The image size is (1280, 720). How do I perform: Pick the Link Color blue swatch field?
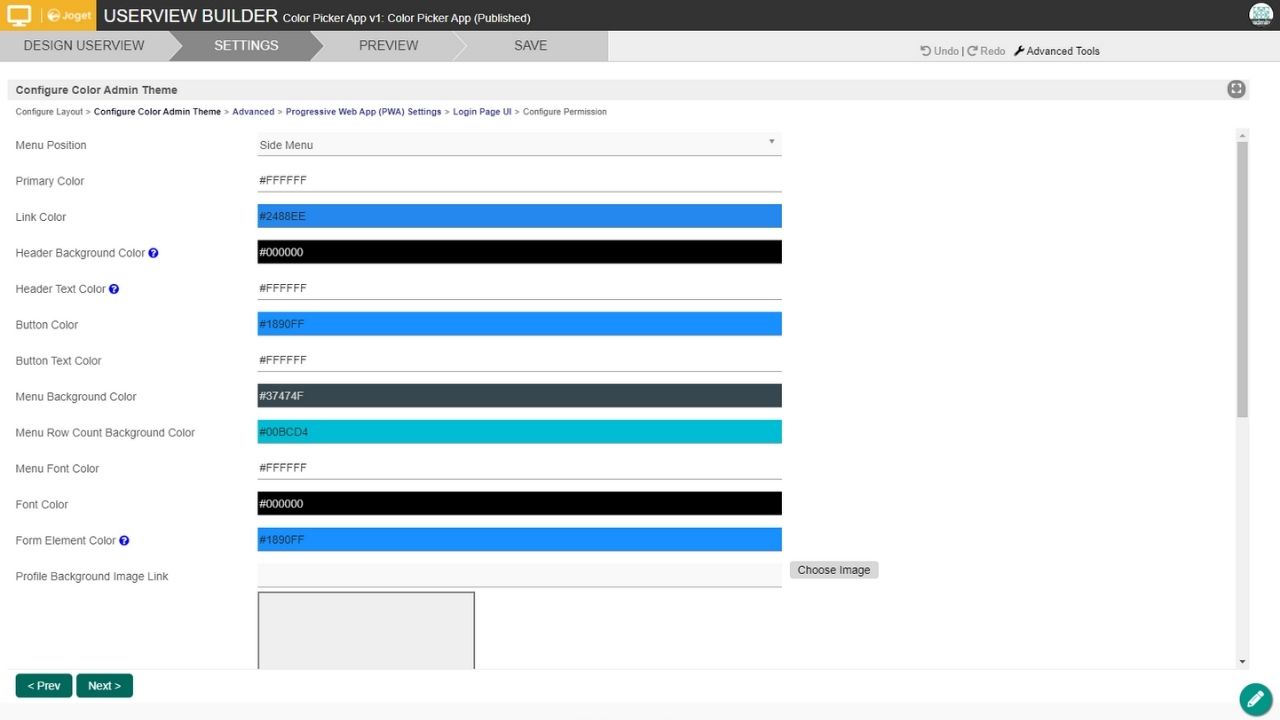click(519, 216)
